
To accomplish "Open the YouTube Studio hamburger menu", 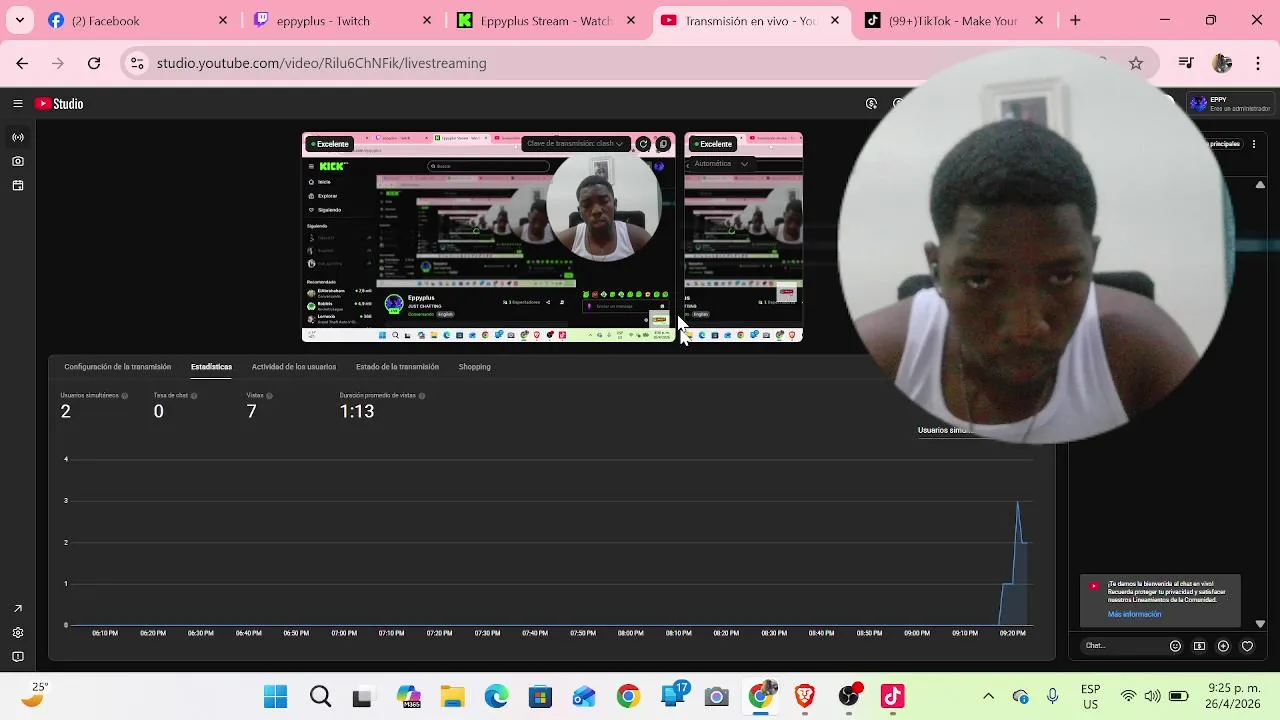I will pos(18,104).
